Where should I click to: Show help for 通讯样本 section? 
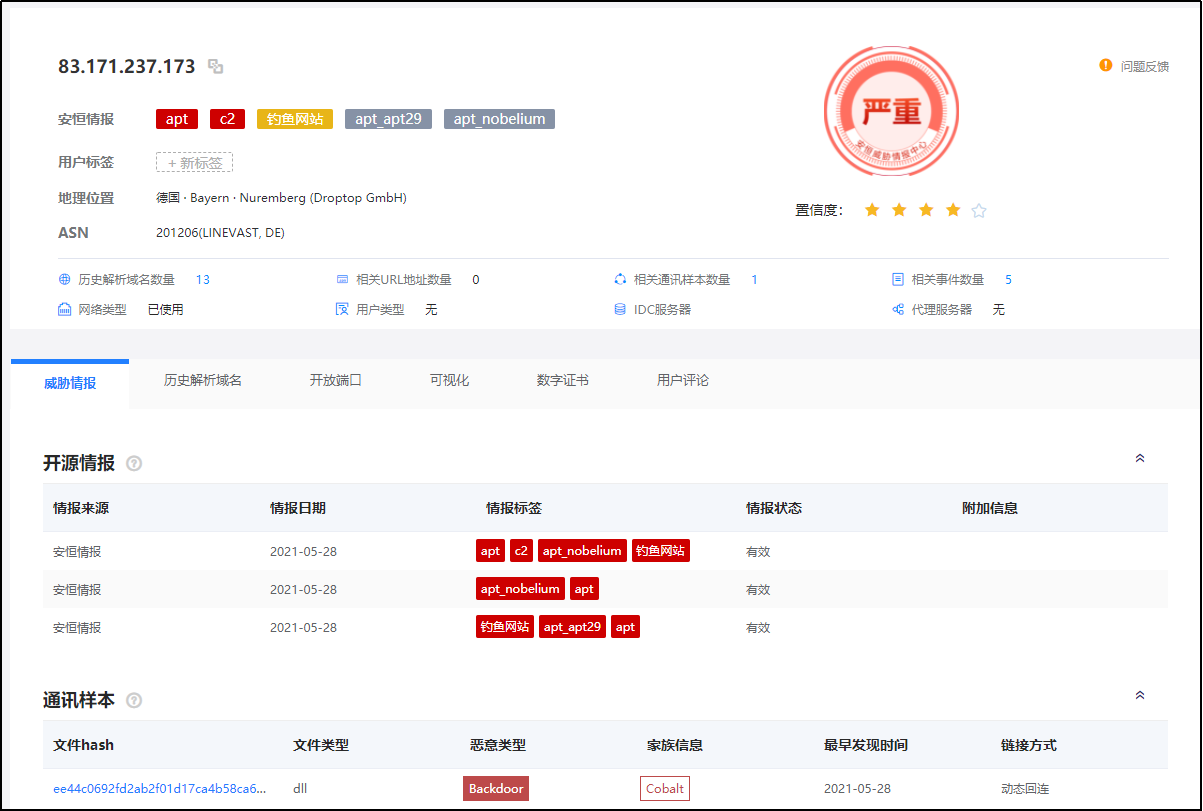click(134, 701)
